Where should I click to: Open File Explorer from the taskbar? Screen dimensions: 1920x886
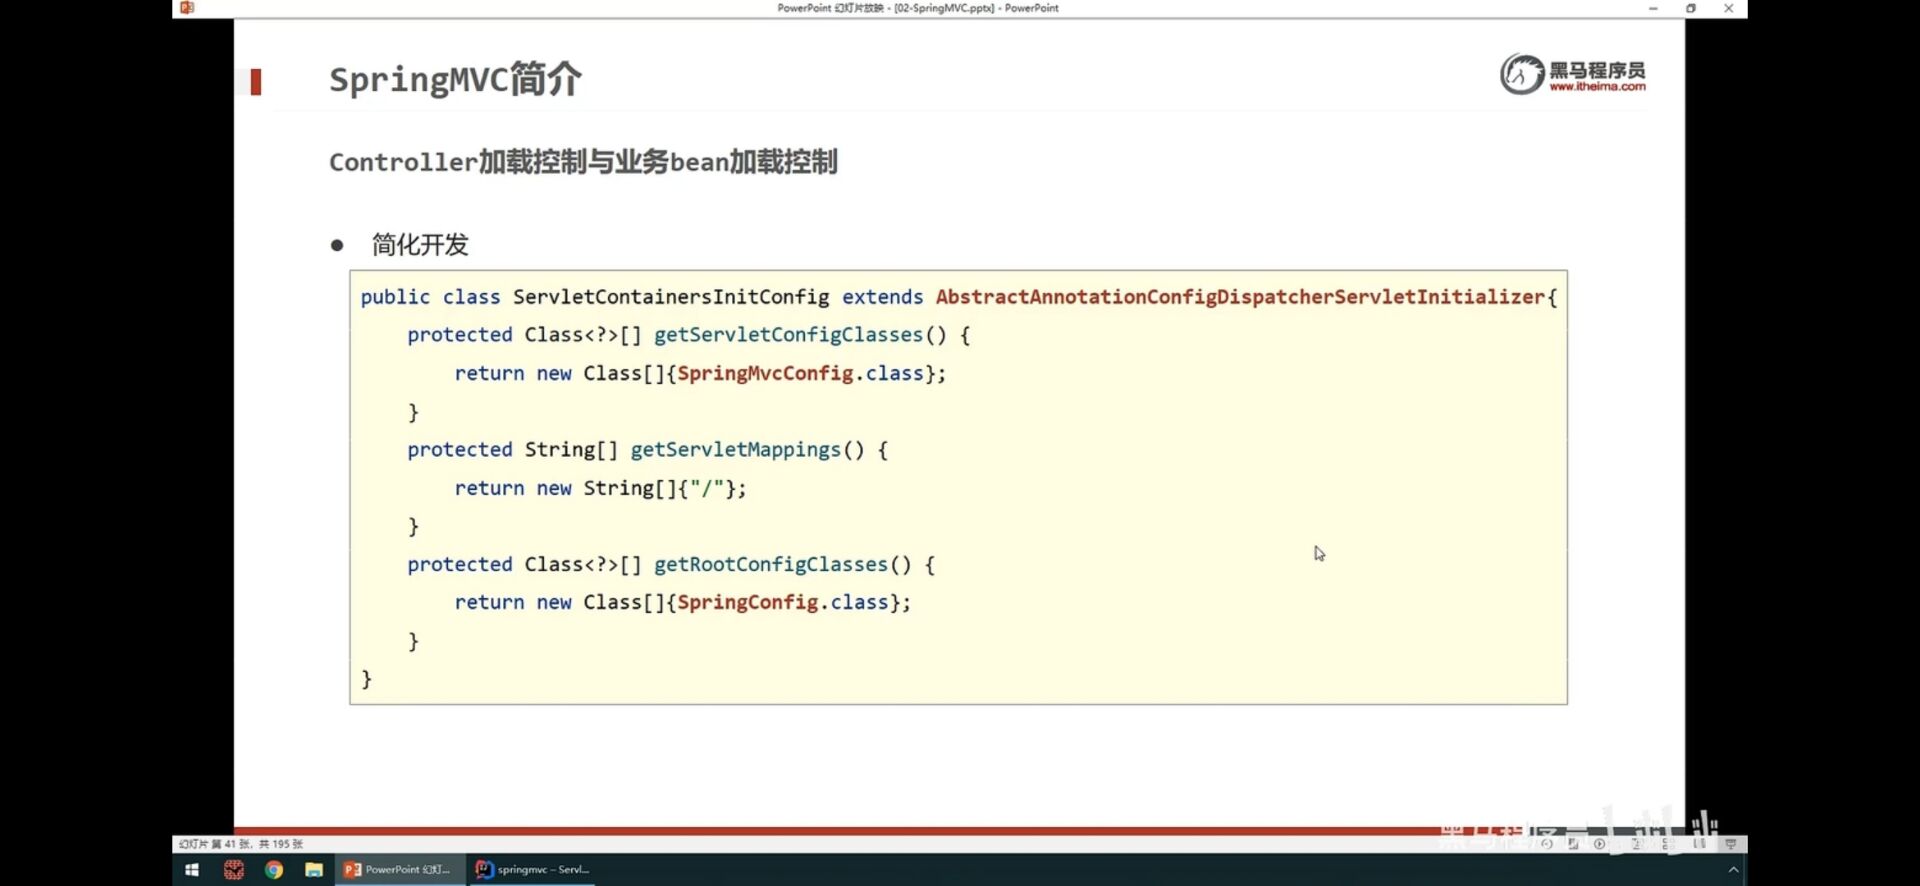point(314,870)
